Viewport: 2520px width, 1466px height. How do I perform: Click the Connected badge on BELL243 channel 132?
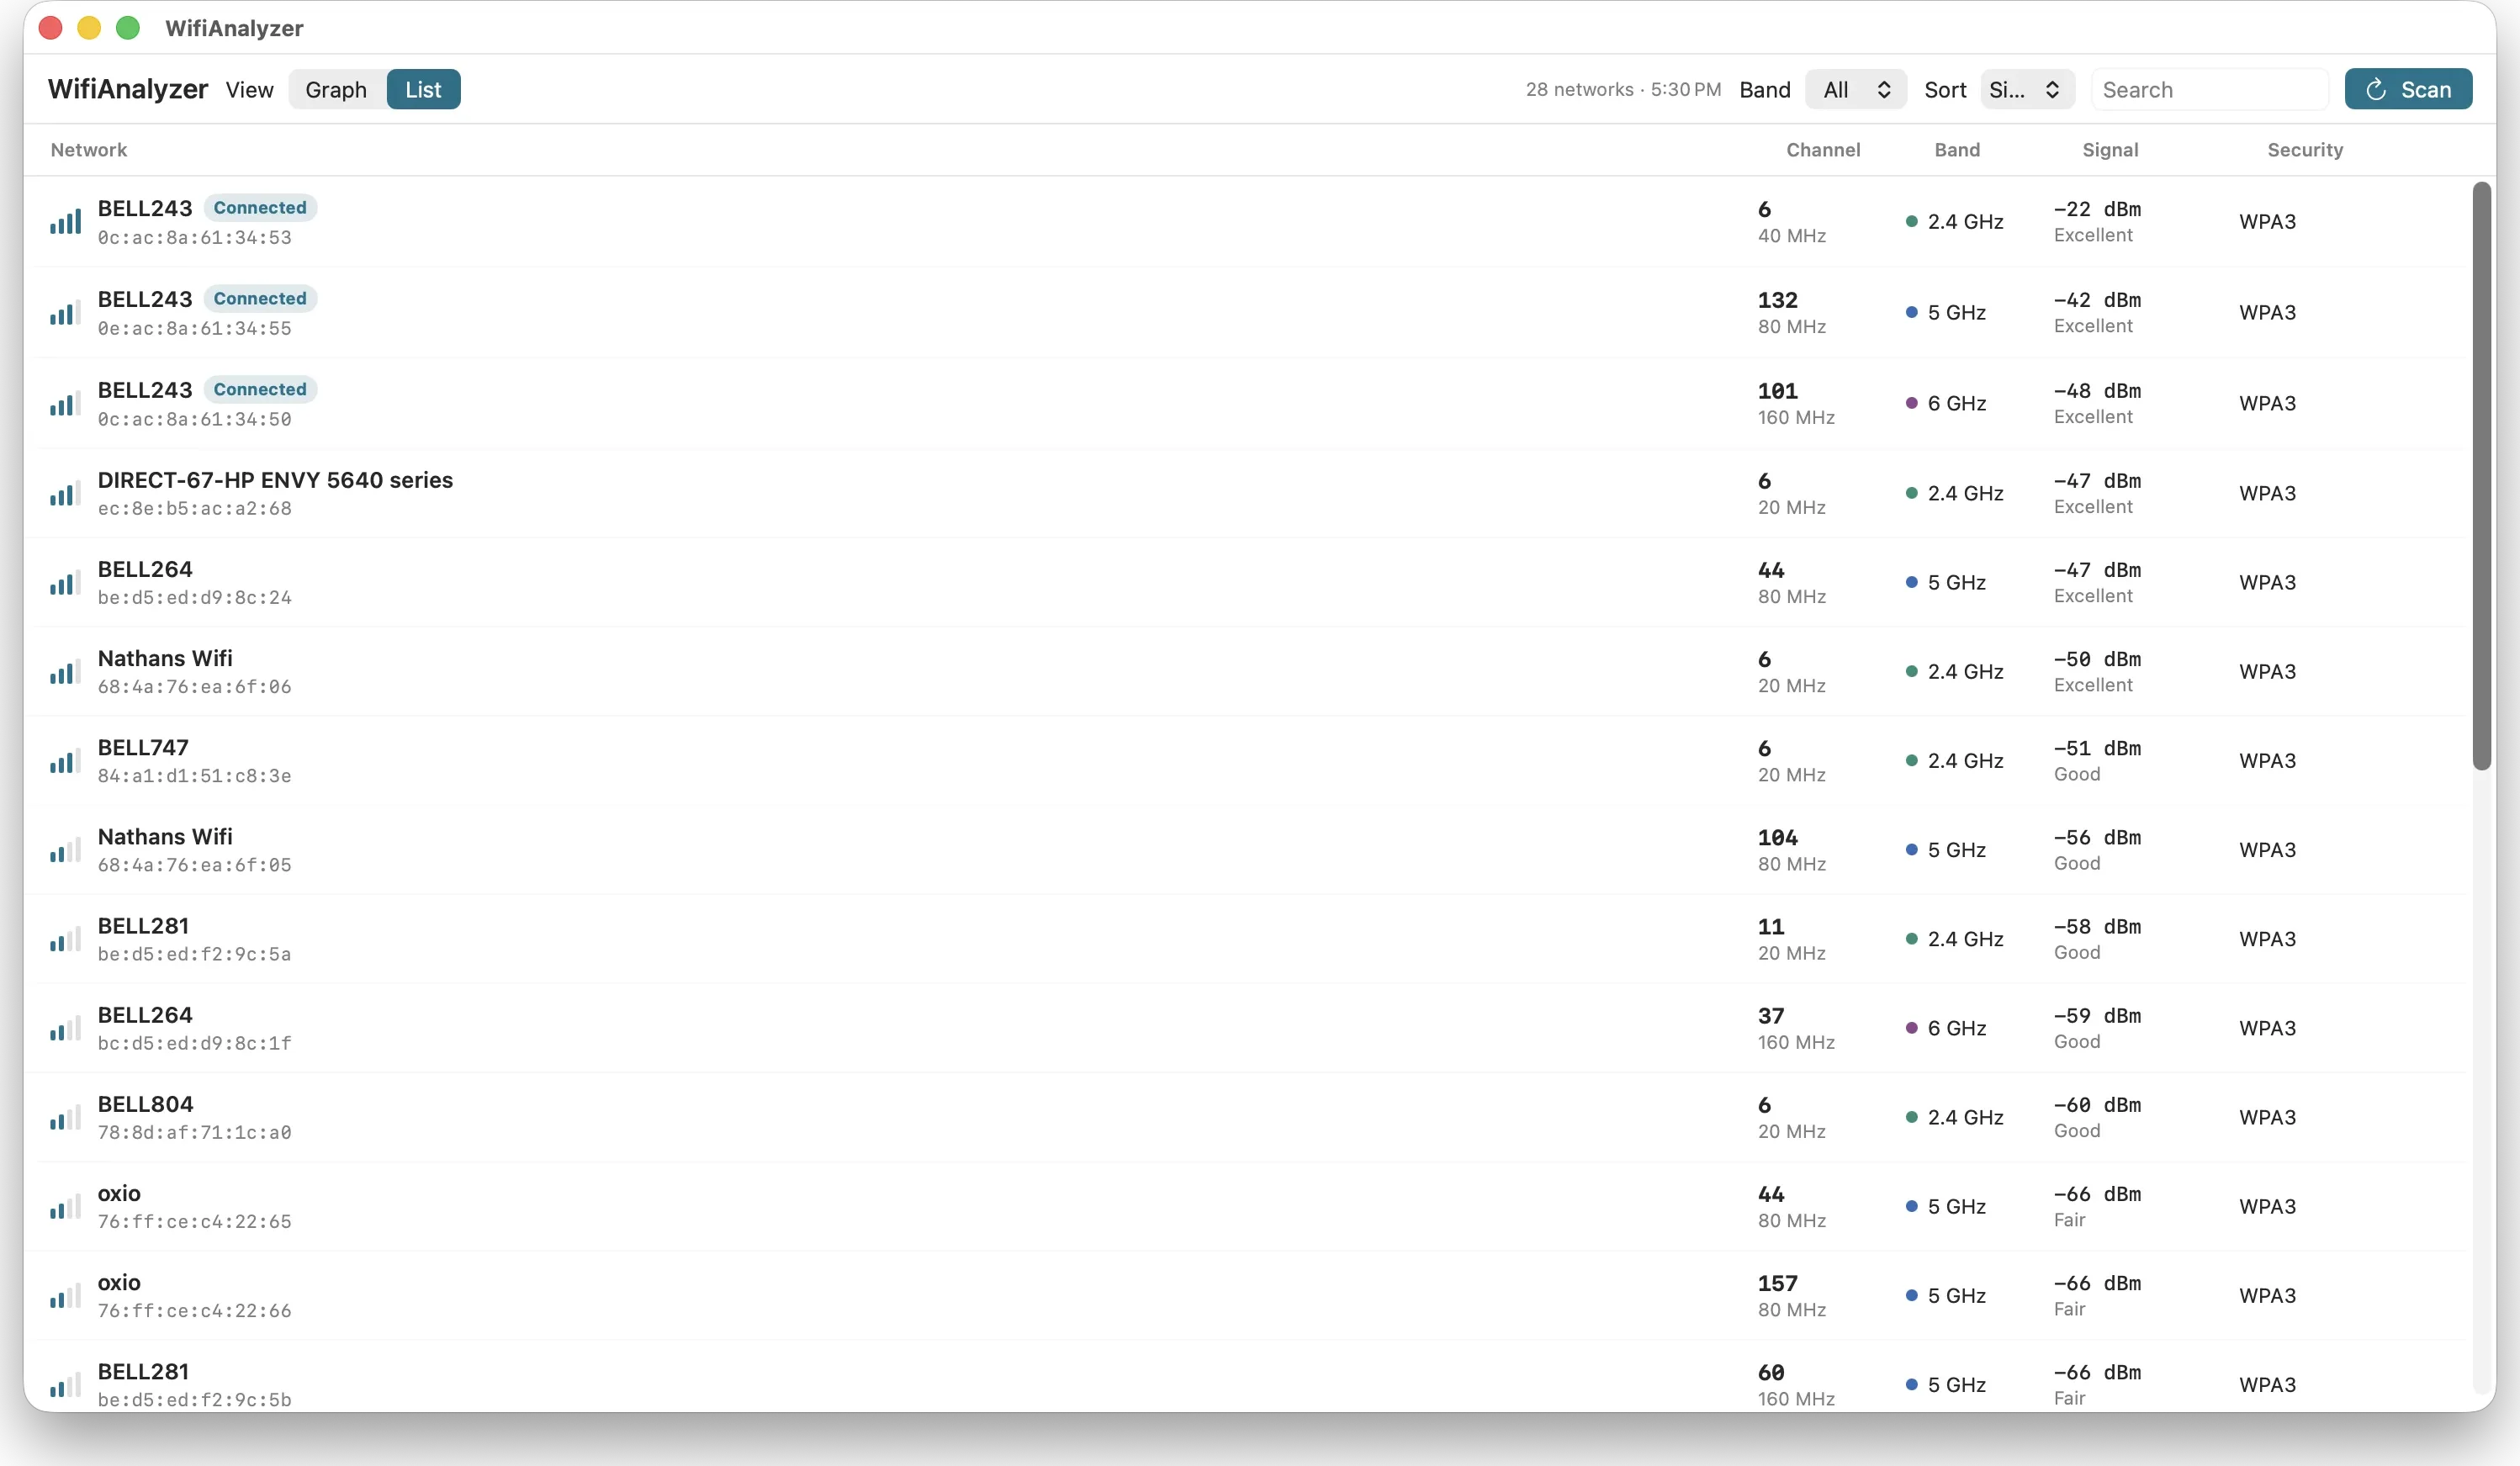click(260, 298)
